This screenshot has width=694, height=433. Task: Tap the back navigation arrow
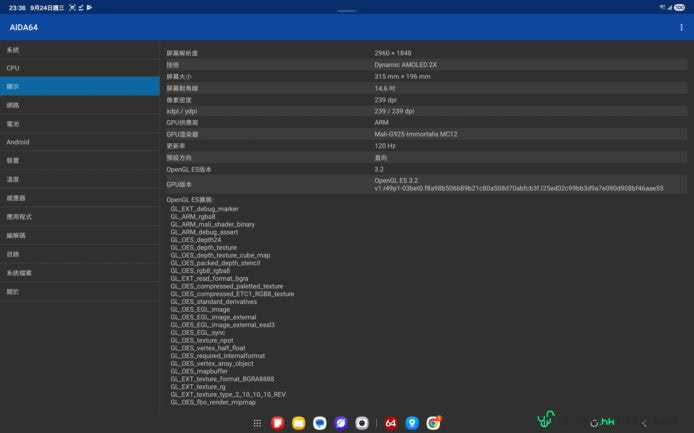644,424
